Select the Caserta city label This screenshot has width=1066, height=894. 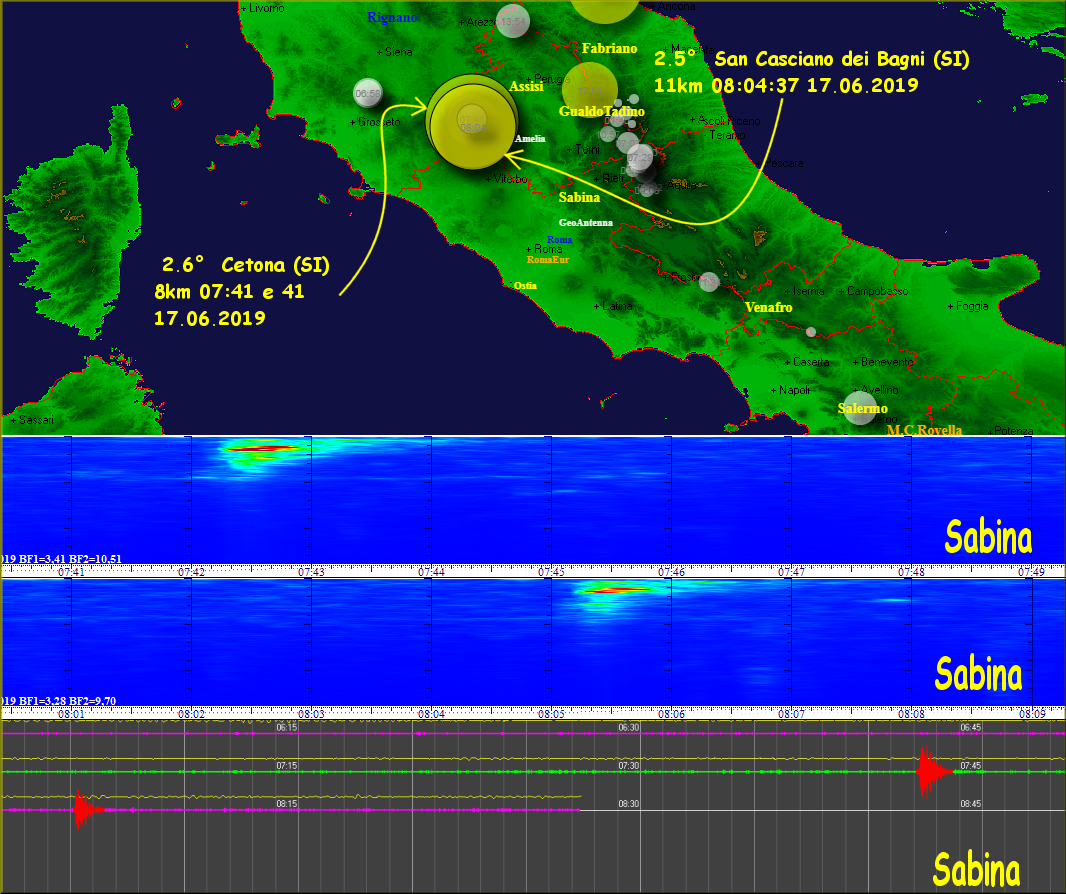808,362
